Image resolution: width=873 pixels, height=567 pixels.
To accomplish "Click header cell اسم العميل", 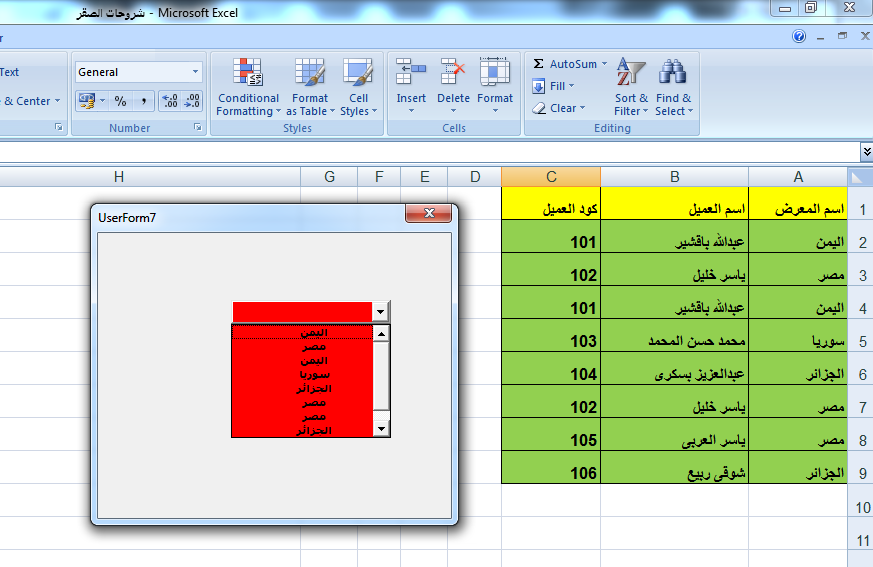I will [675, 203].
